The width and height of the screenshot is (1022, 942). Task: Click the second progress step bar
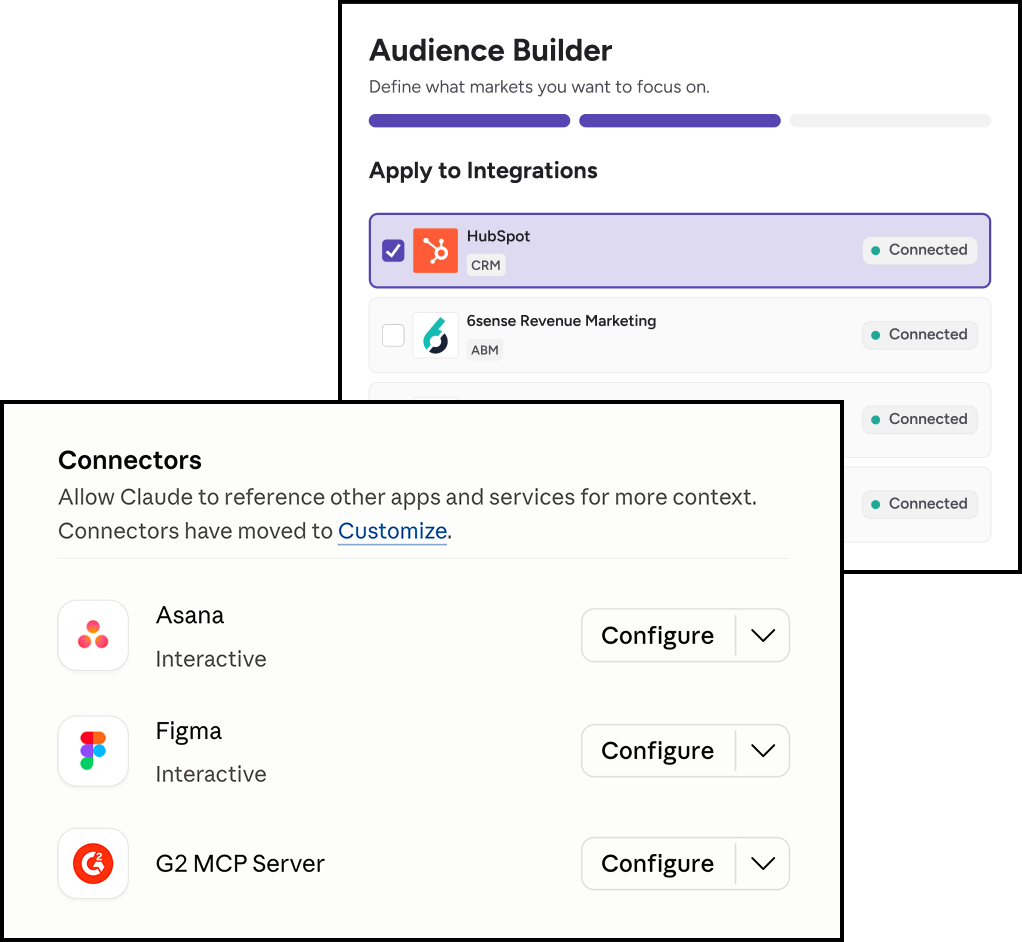[x=680, y=121]
